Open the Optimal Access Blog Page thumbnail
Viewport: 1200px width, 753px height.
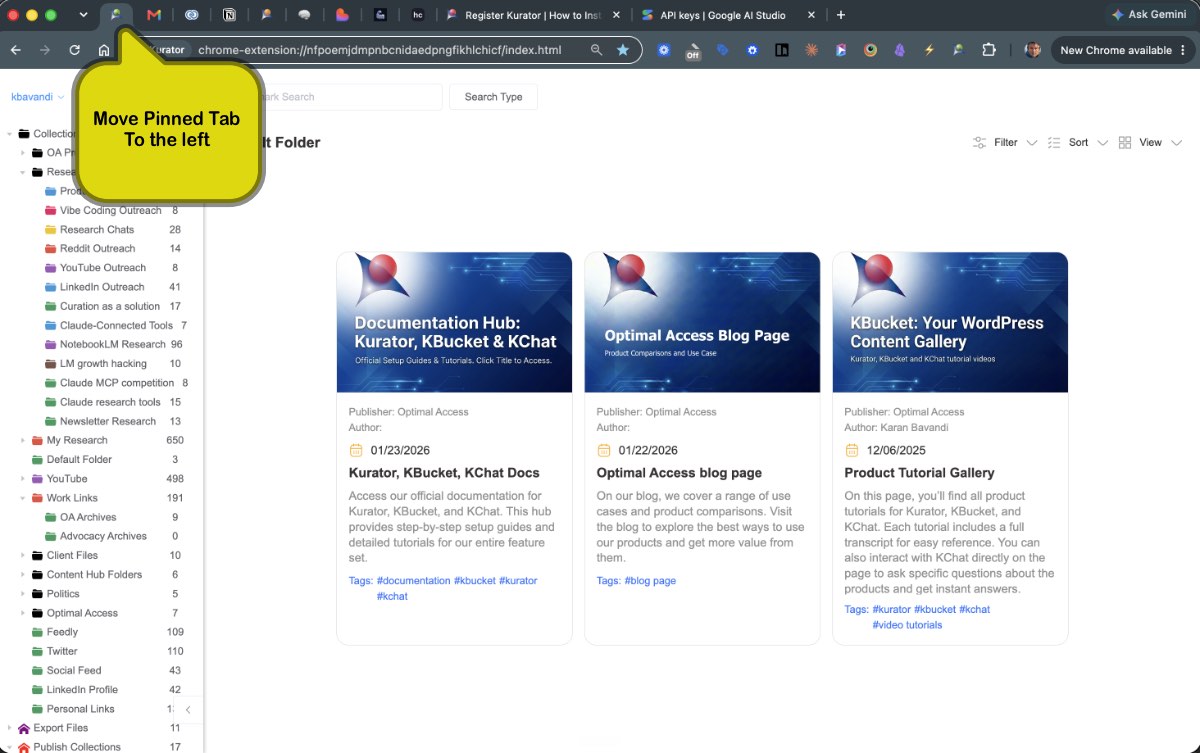(702, 322)
